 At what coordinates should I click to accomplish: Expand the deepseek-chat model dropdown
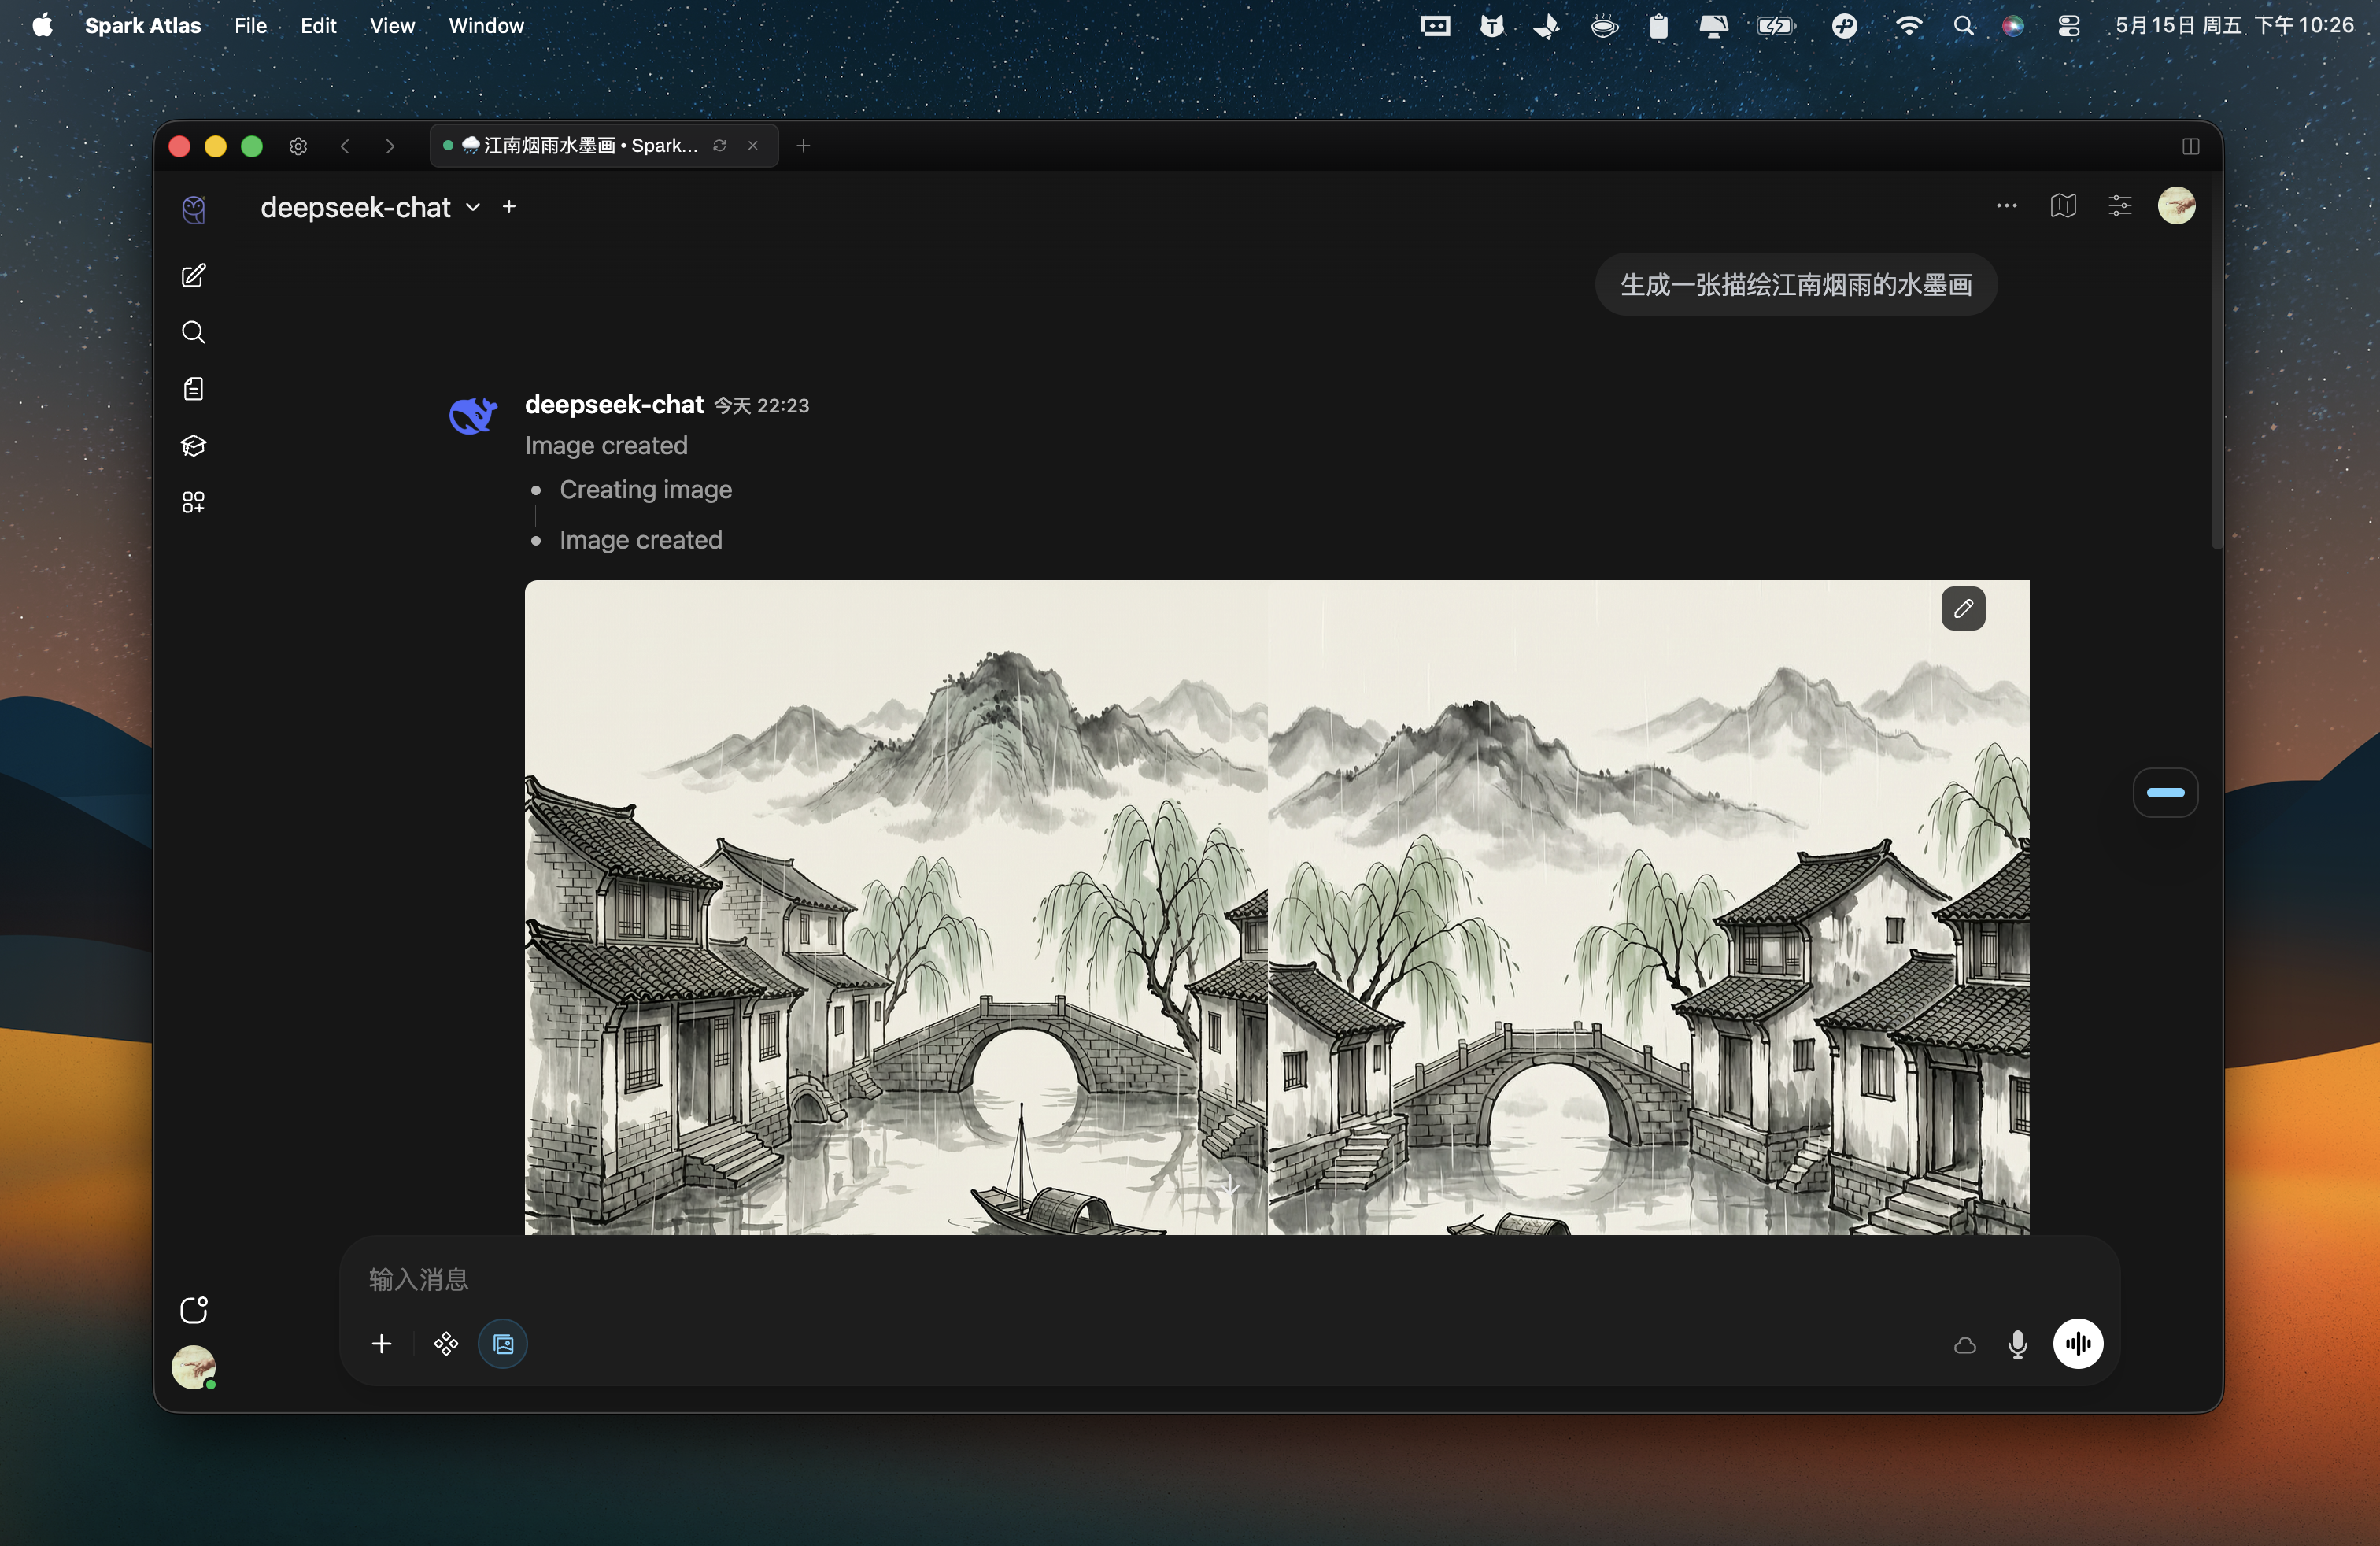[473, 207]
